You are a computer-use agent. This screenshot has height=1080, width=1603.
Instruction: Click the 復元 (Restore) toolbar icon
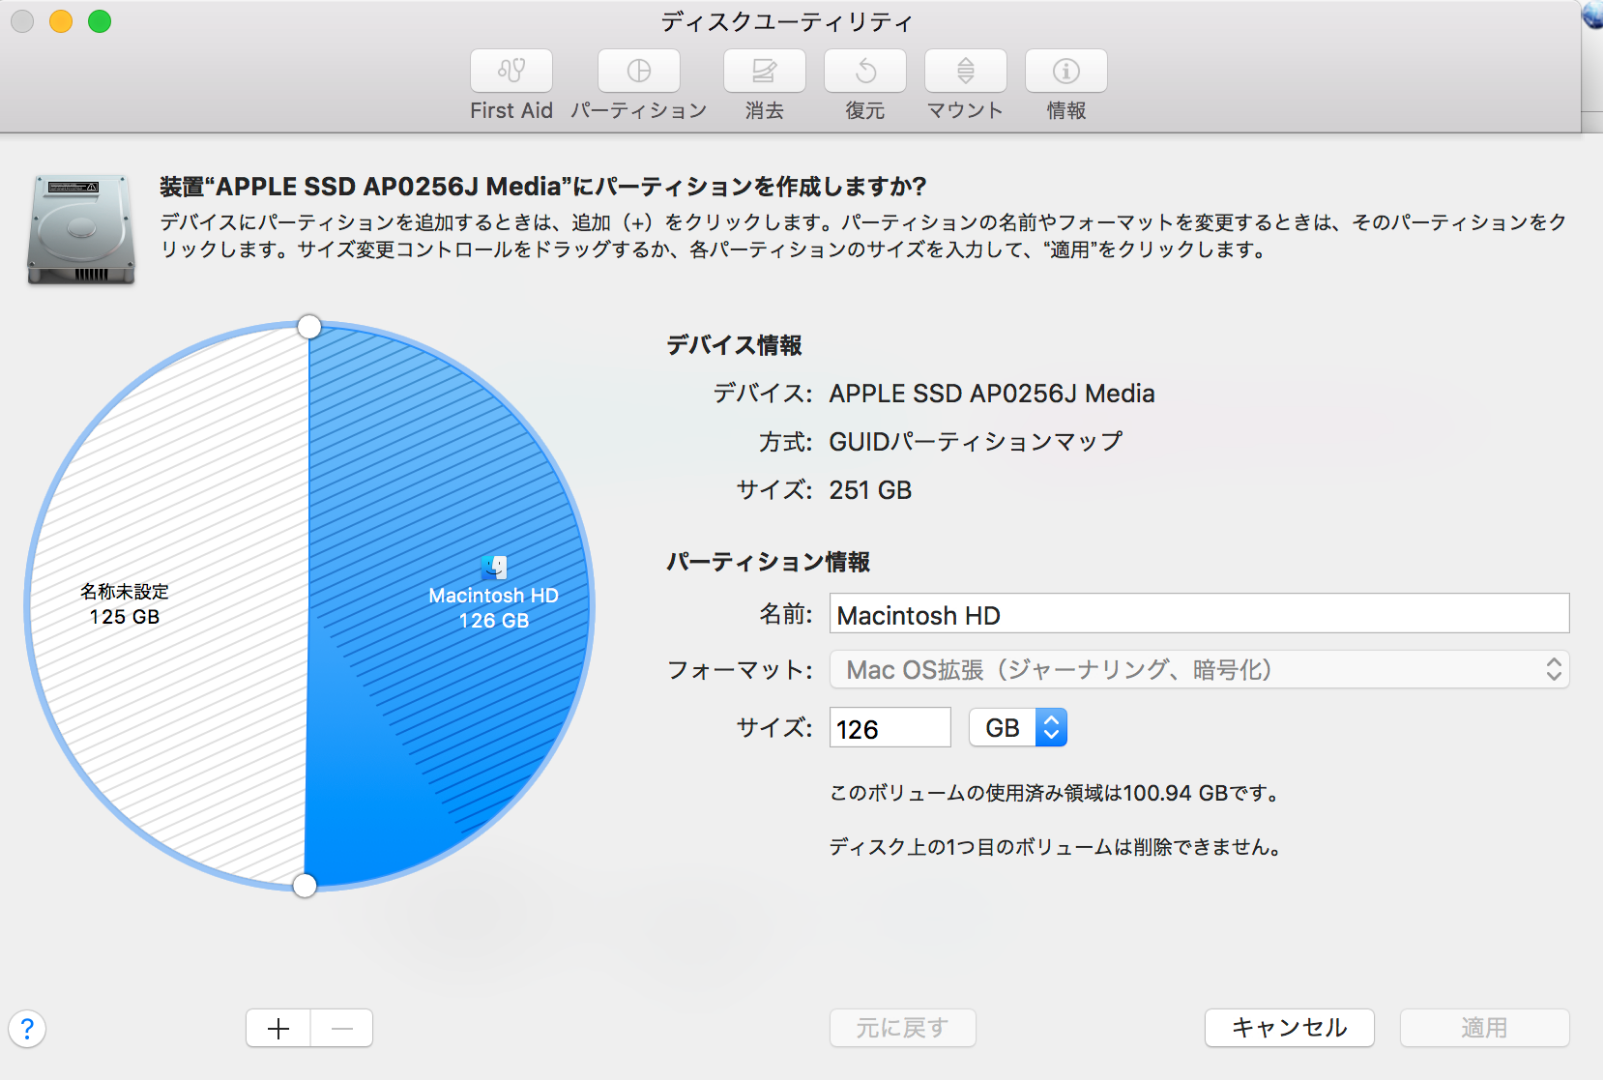[864, 70]
